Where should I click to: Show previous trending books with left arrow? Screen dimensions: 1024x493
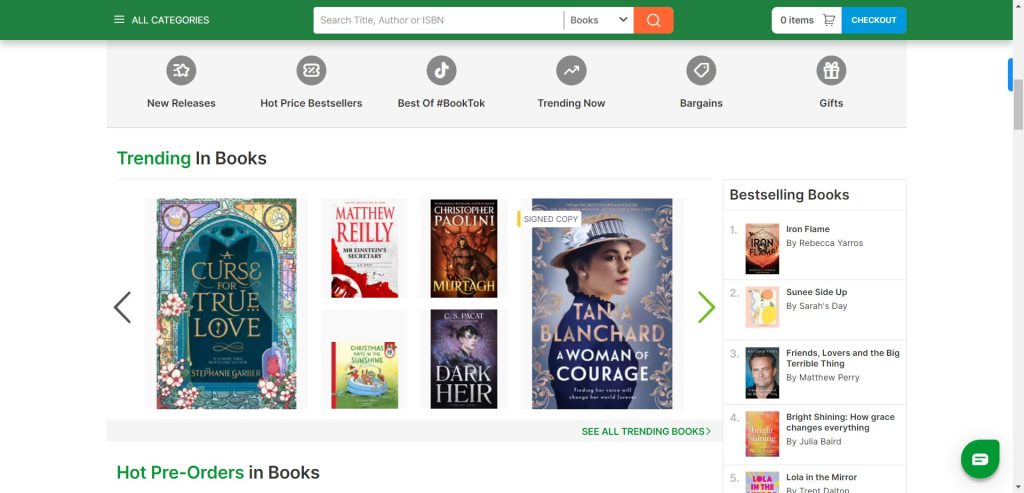(122, 307)
